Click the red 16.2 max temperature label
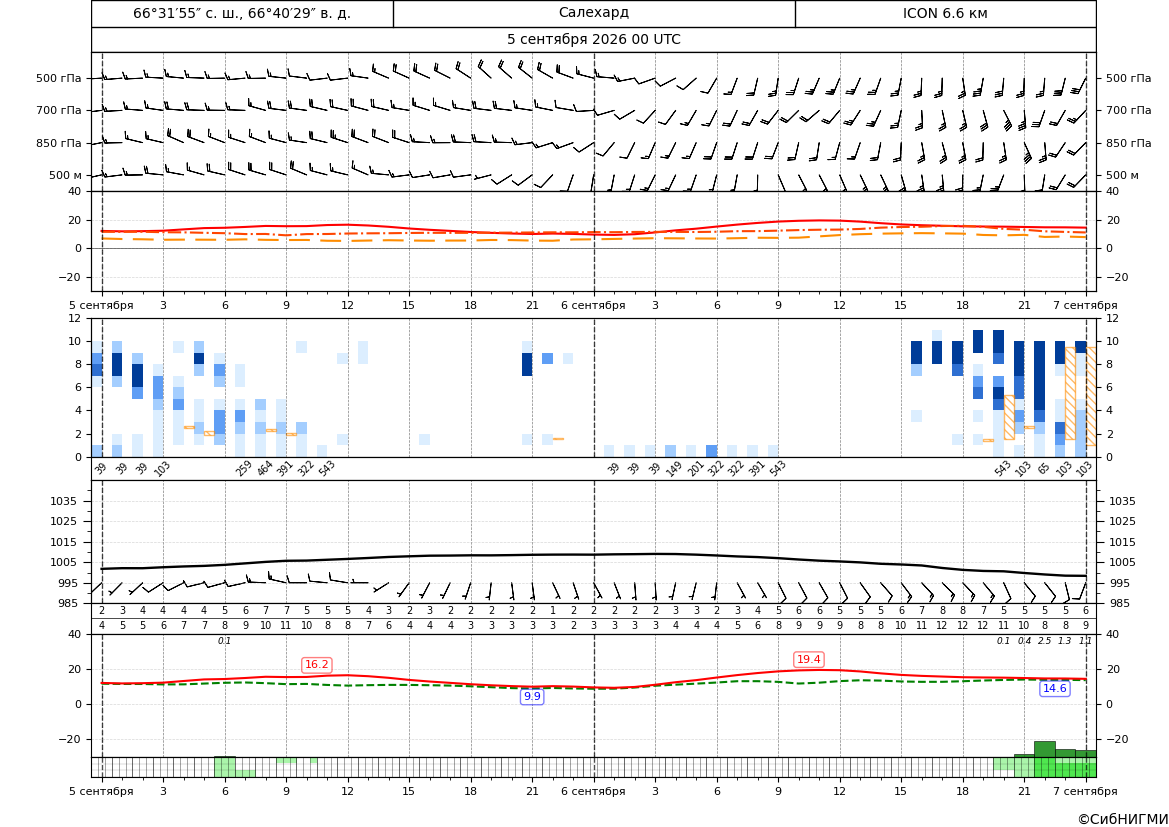This screenshot has width=1169, height=827. pos(317,664)
